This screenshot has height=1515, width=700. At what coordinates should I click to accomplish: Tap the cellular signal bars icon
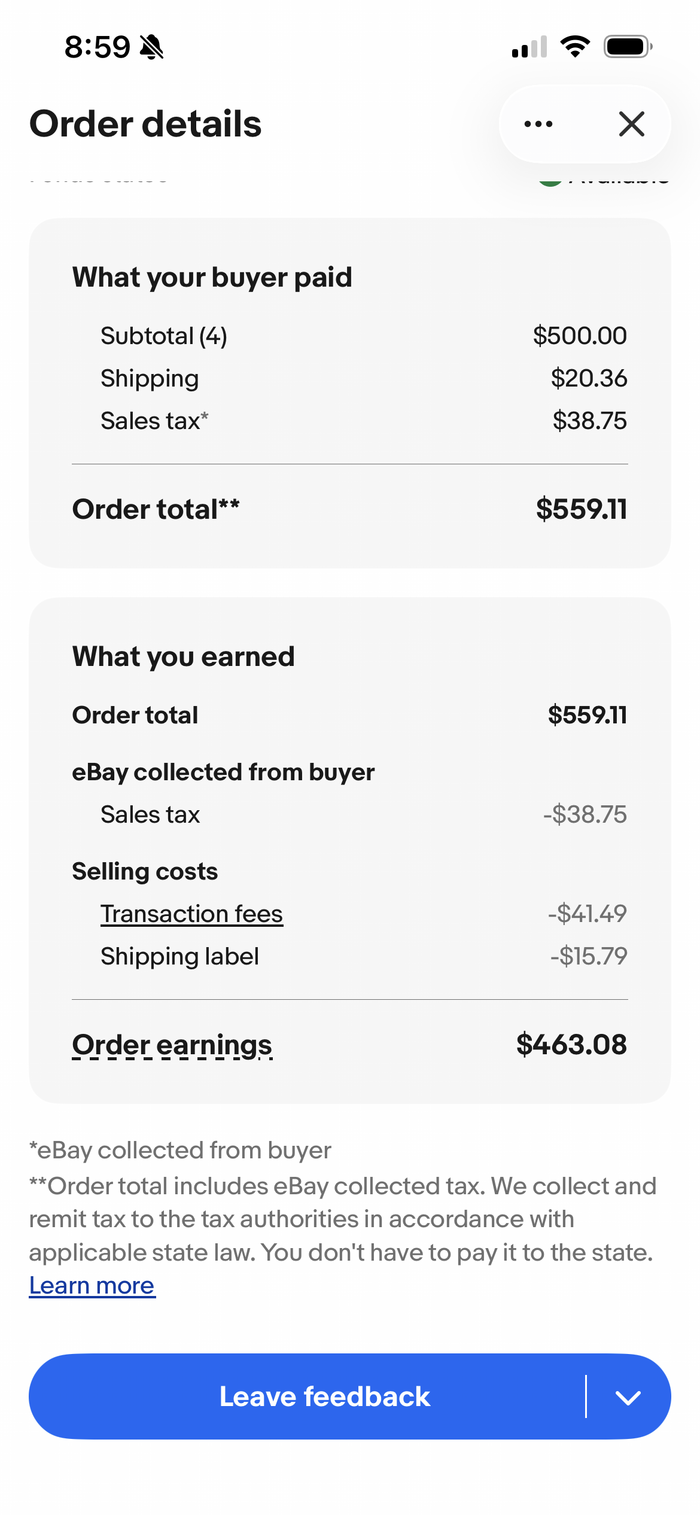point(529,47)
